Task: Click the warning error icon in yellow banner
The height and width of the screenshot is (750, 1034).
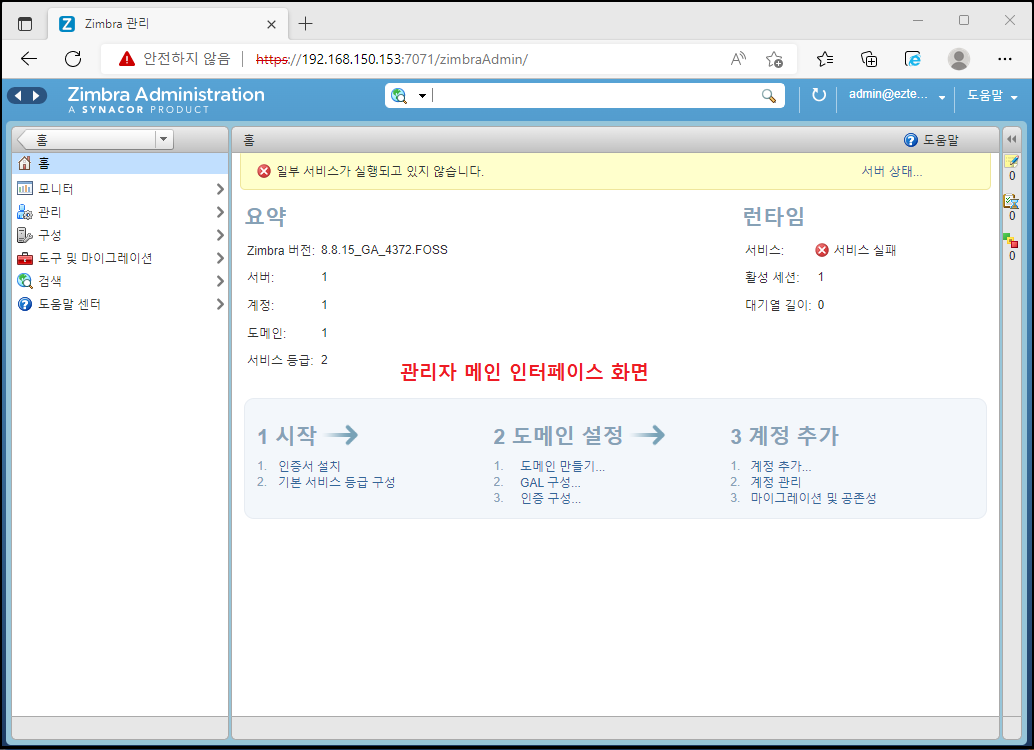Action: point(264,172)
